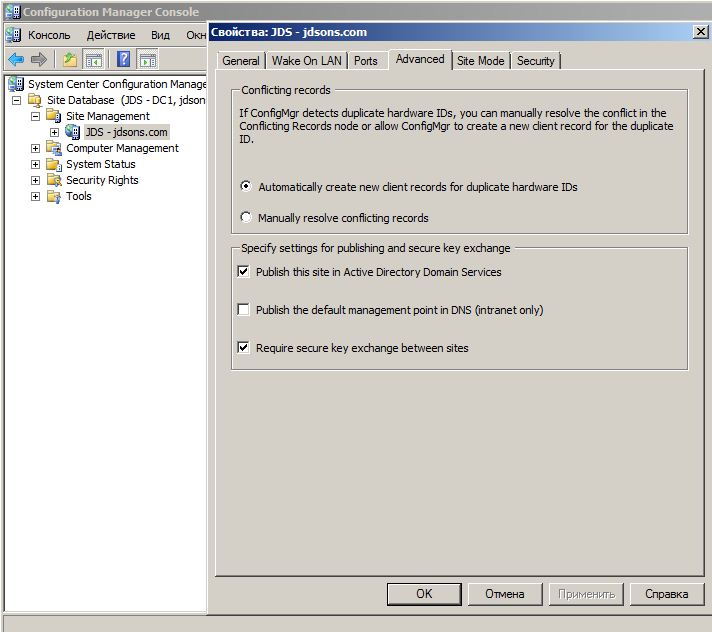Screen dimensions: 712x632
Task: Open the Ports tab
Action: point(366,61)
